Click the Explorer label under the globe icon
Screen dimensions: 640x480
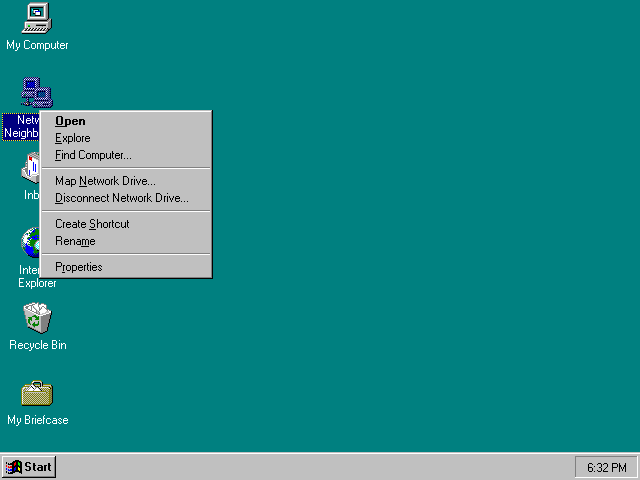click(x=37, y=283)
